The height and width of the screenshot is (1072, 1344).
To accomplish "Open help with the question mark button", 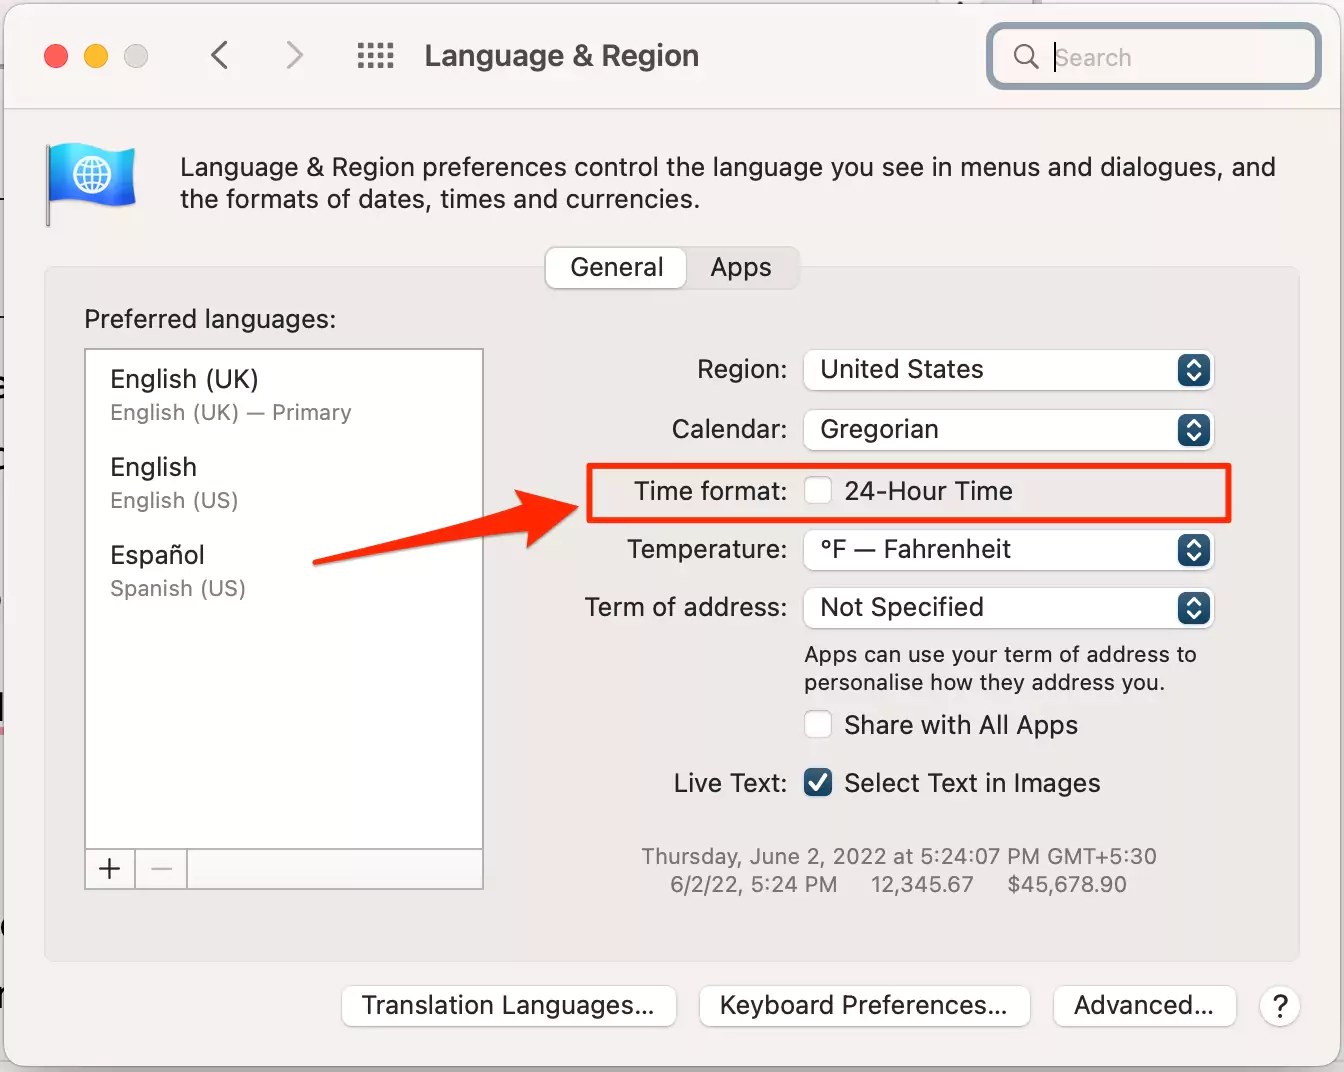I will tap(1280, 1006).
